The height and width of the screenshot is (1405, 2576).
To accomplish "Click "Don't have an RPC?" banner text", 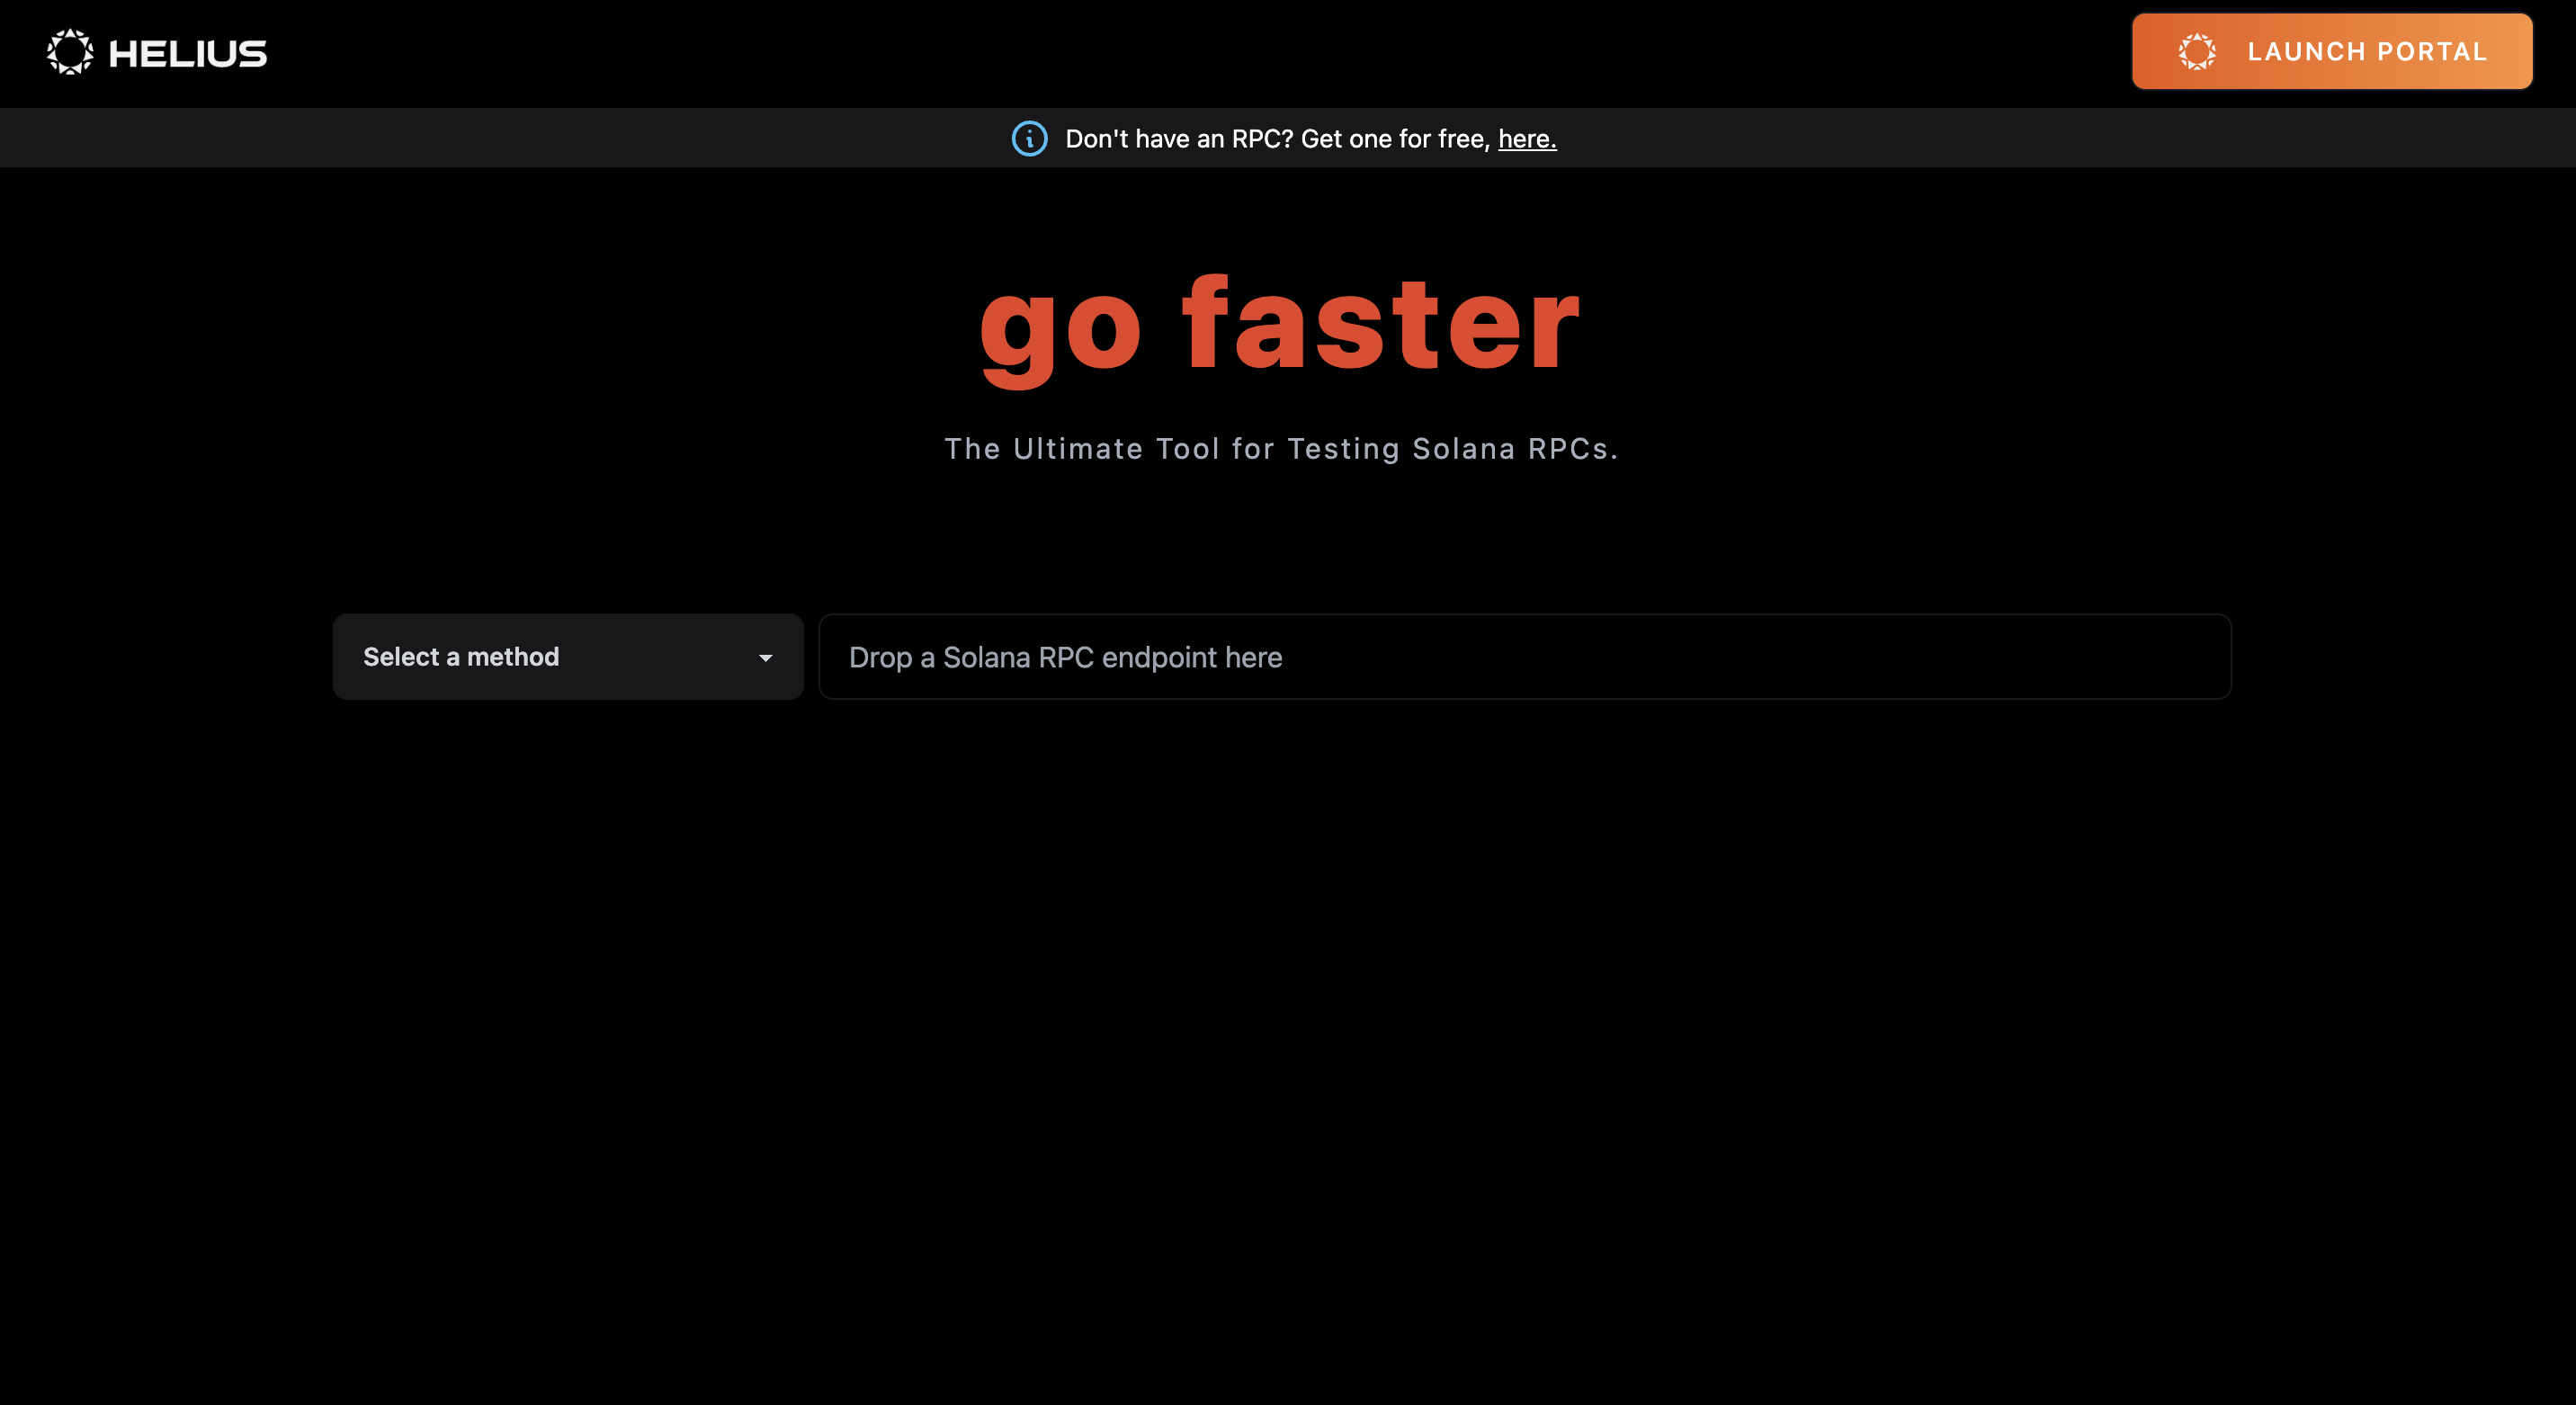I will tap(1179, 139).
